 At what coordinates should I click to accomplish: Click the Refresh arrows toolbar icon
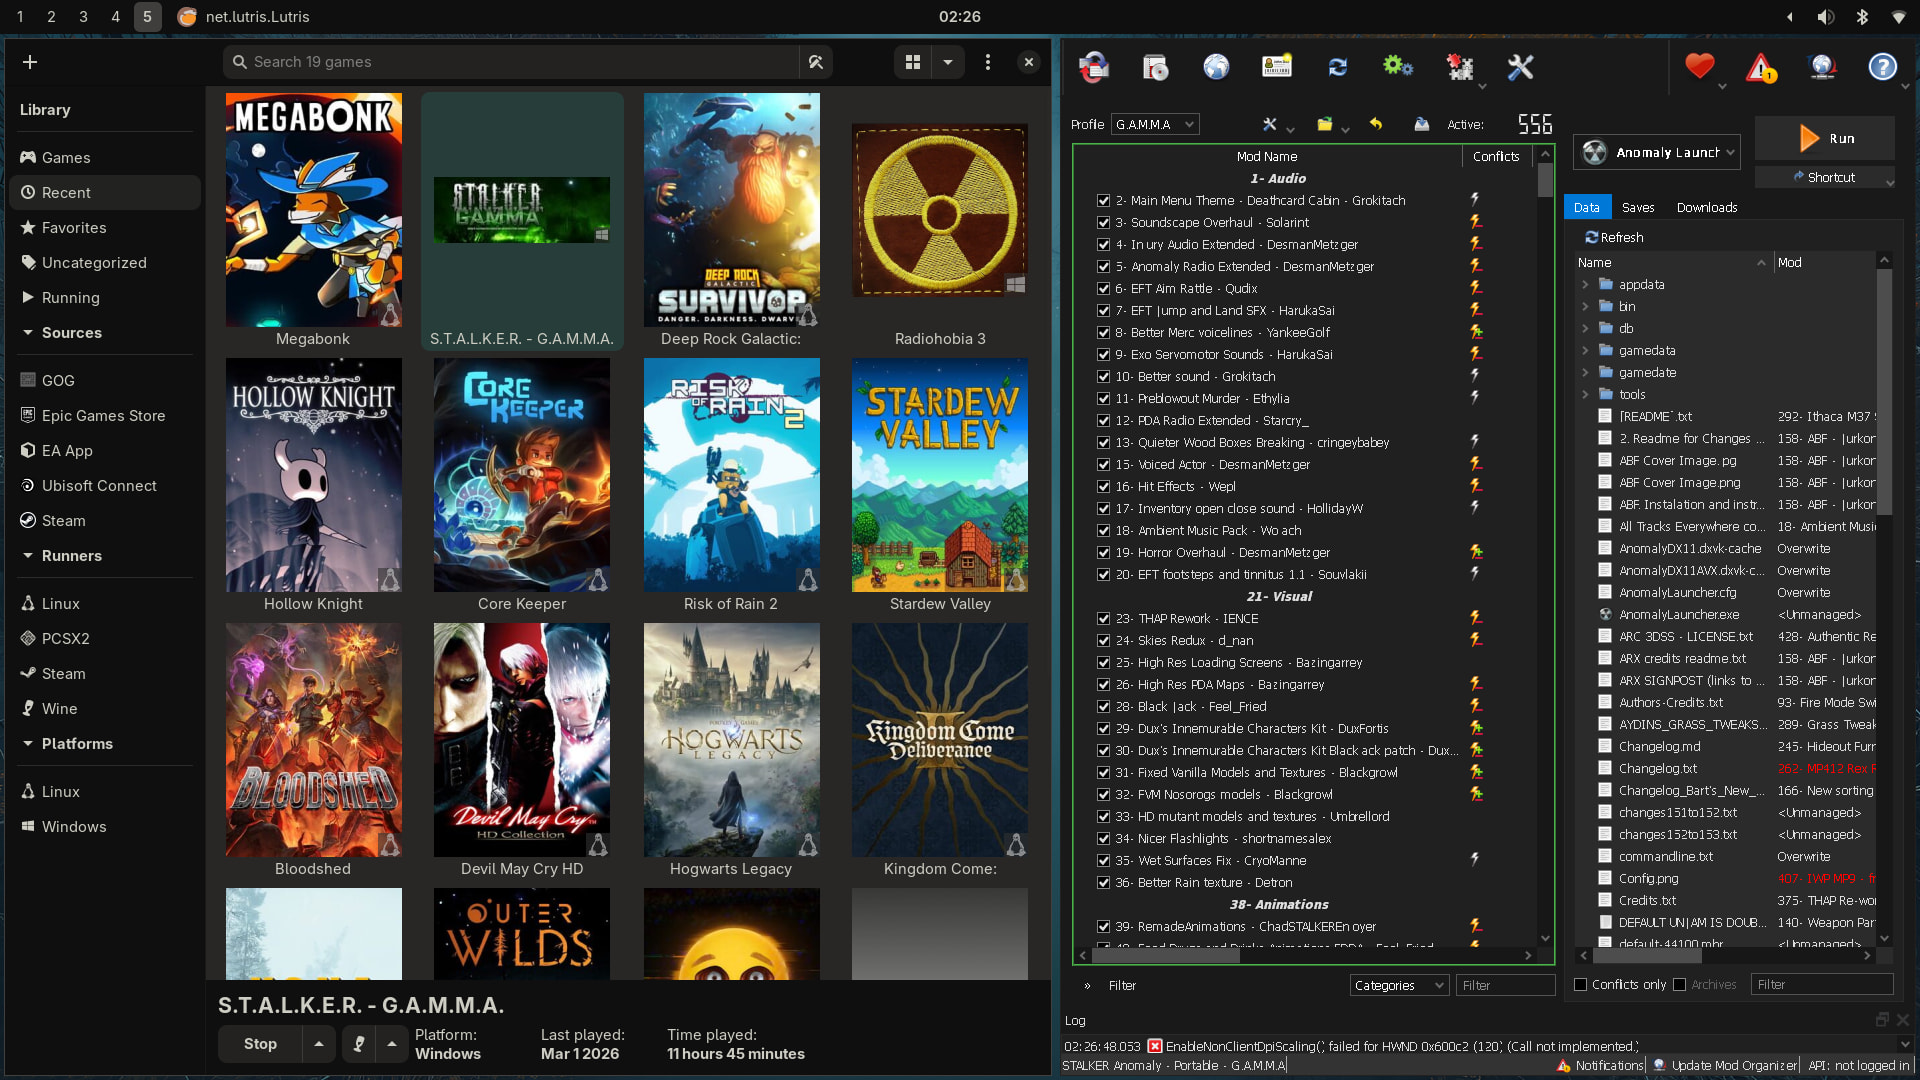(x=1337, y=68)
